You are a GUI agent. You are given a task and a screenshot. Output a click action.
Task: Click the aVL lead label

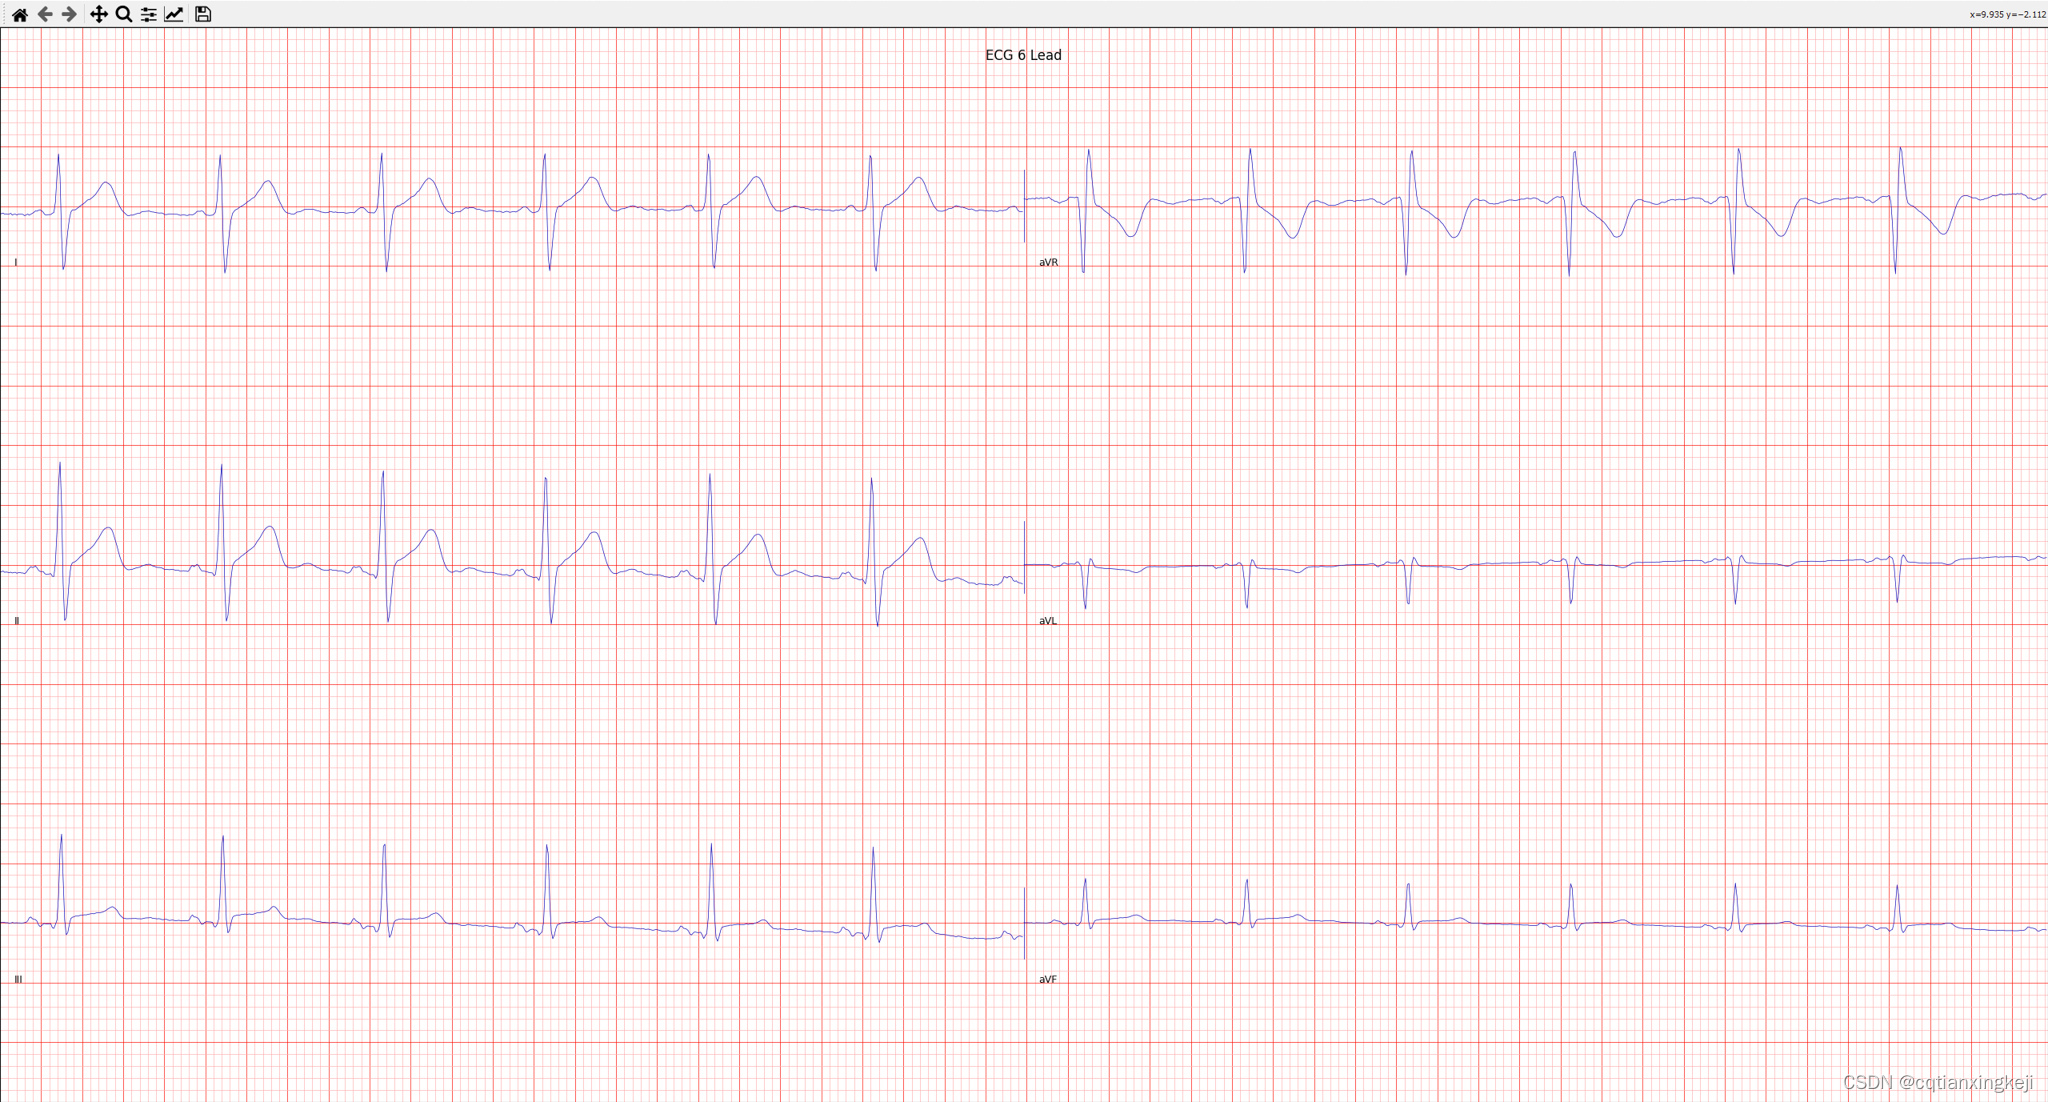(x=1048, y=621)
